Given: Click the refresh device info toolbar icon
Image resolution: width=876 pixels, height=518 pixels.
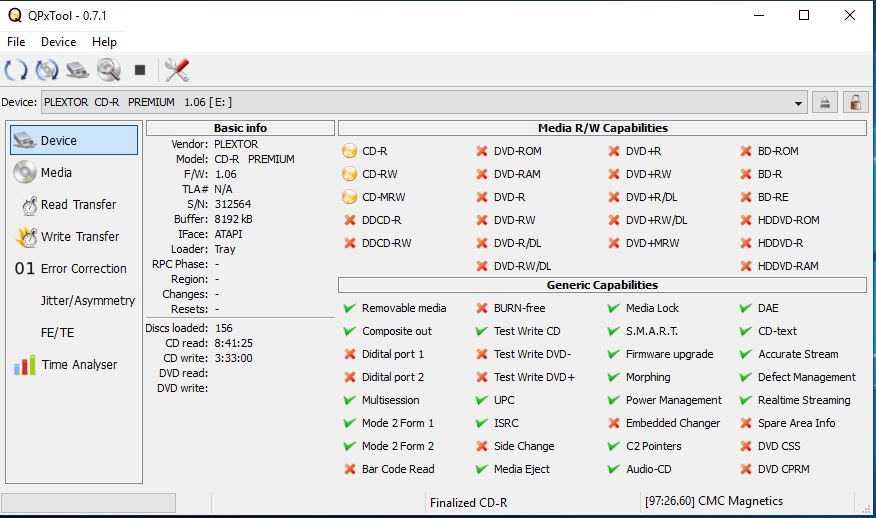Looking at the screenshot, I should click(x=16, y=70).
